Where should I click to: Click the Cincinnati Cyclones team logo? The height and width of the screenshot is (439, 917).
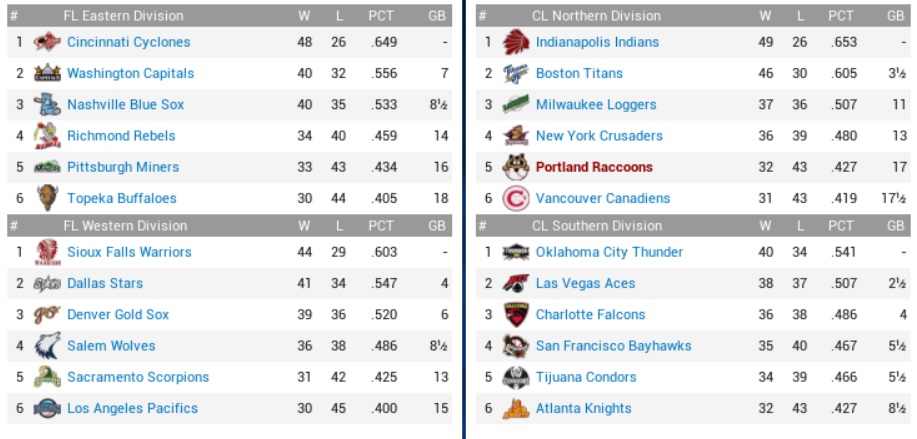point(47,42)
